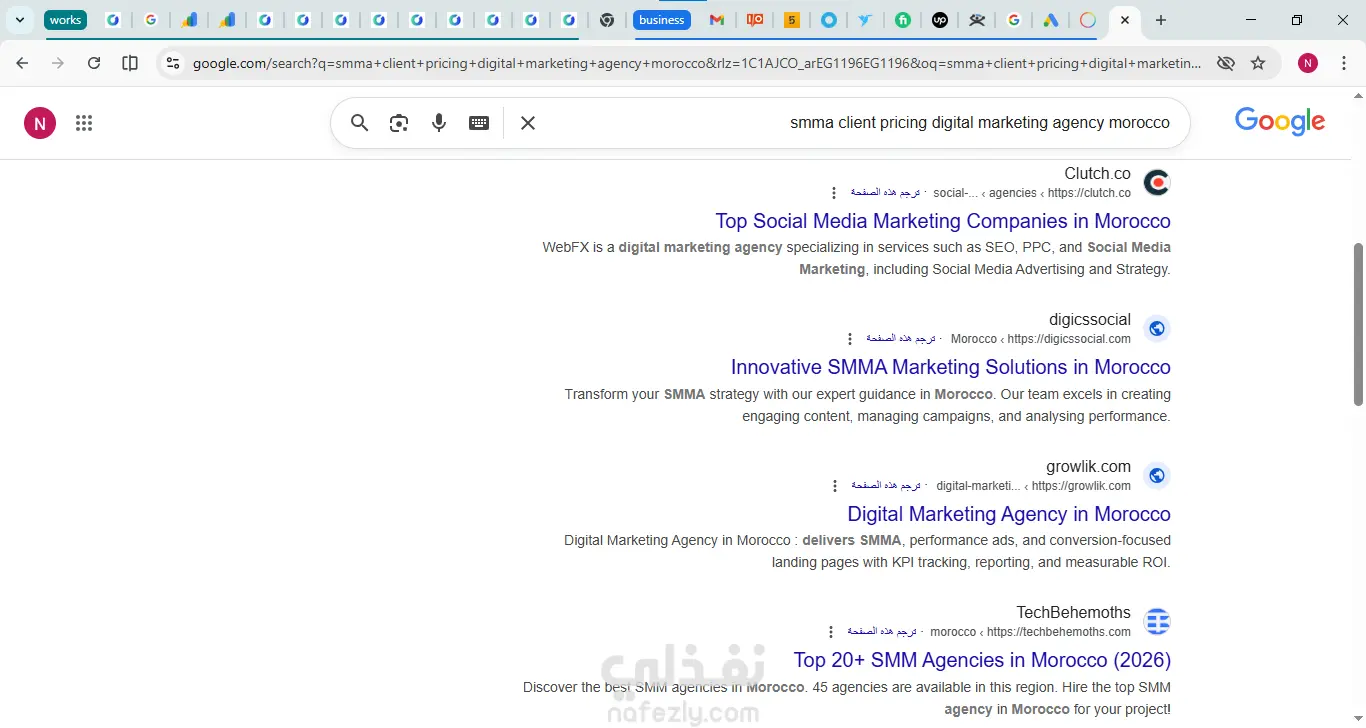Switch to the tab with the Chrome icon

coord(607,20)
